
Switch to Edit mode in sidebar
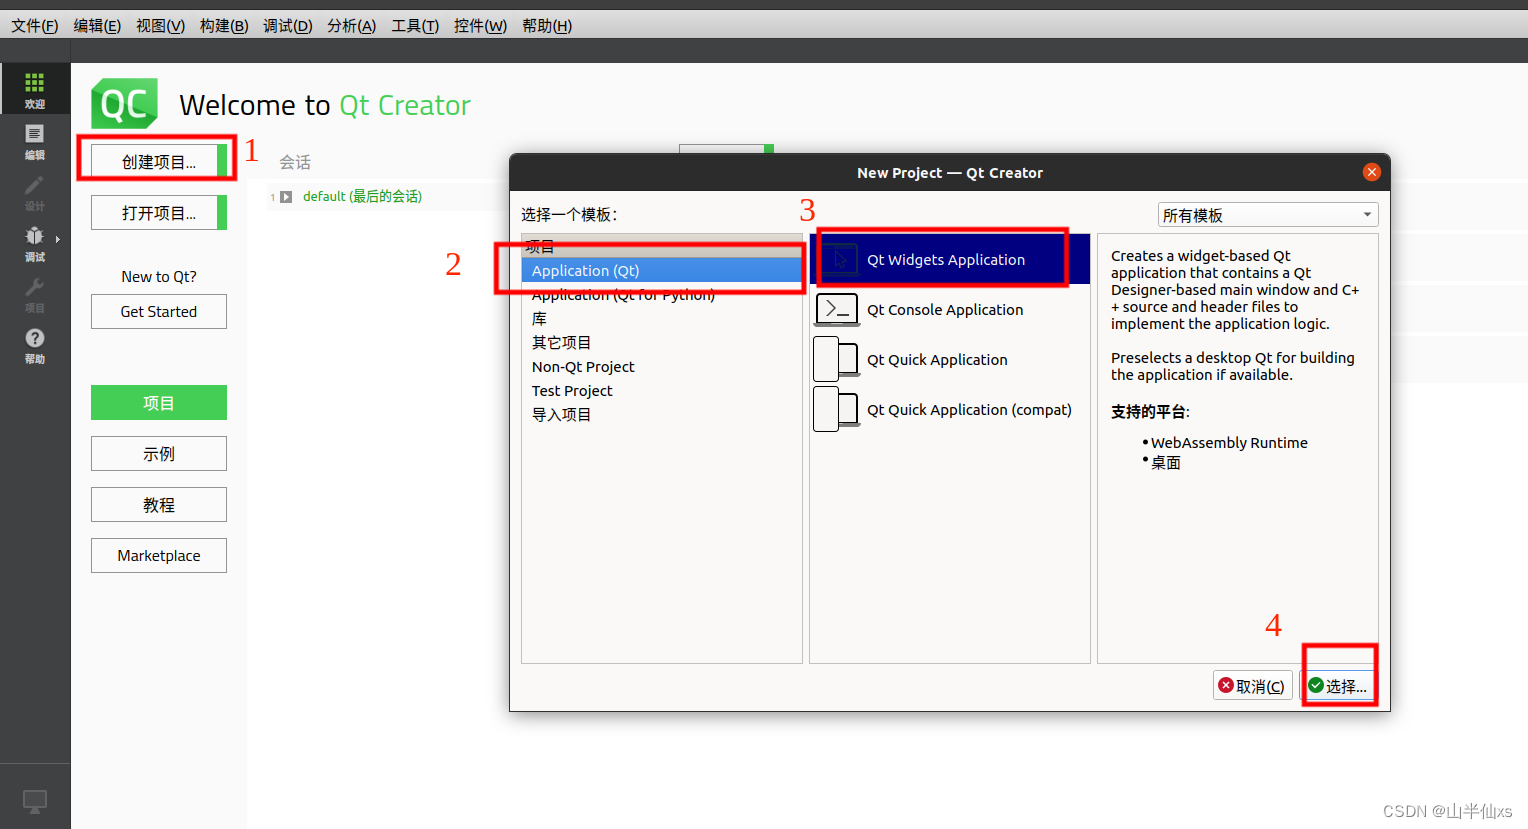[34, 141]
